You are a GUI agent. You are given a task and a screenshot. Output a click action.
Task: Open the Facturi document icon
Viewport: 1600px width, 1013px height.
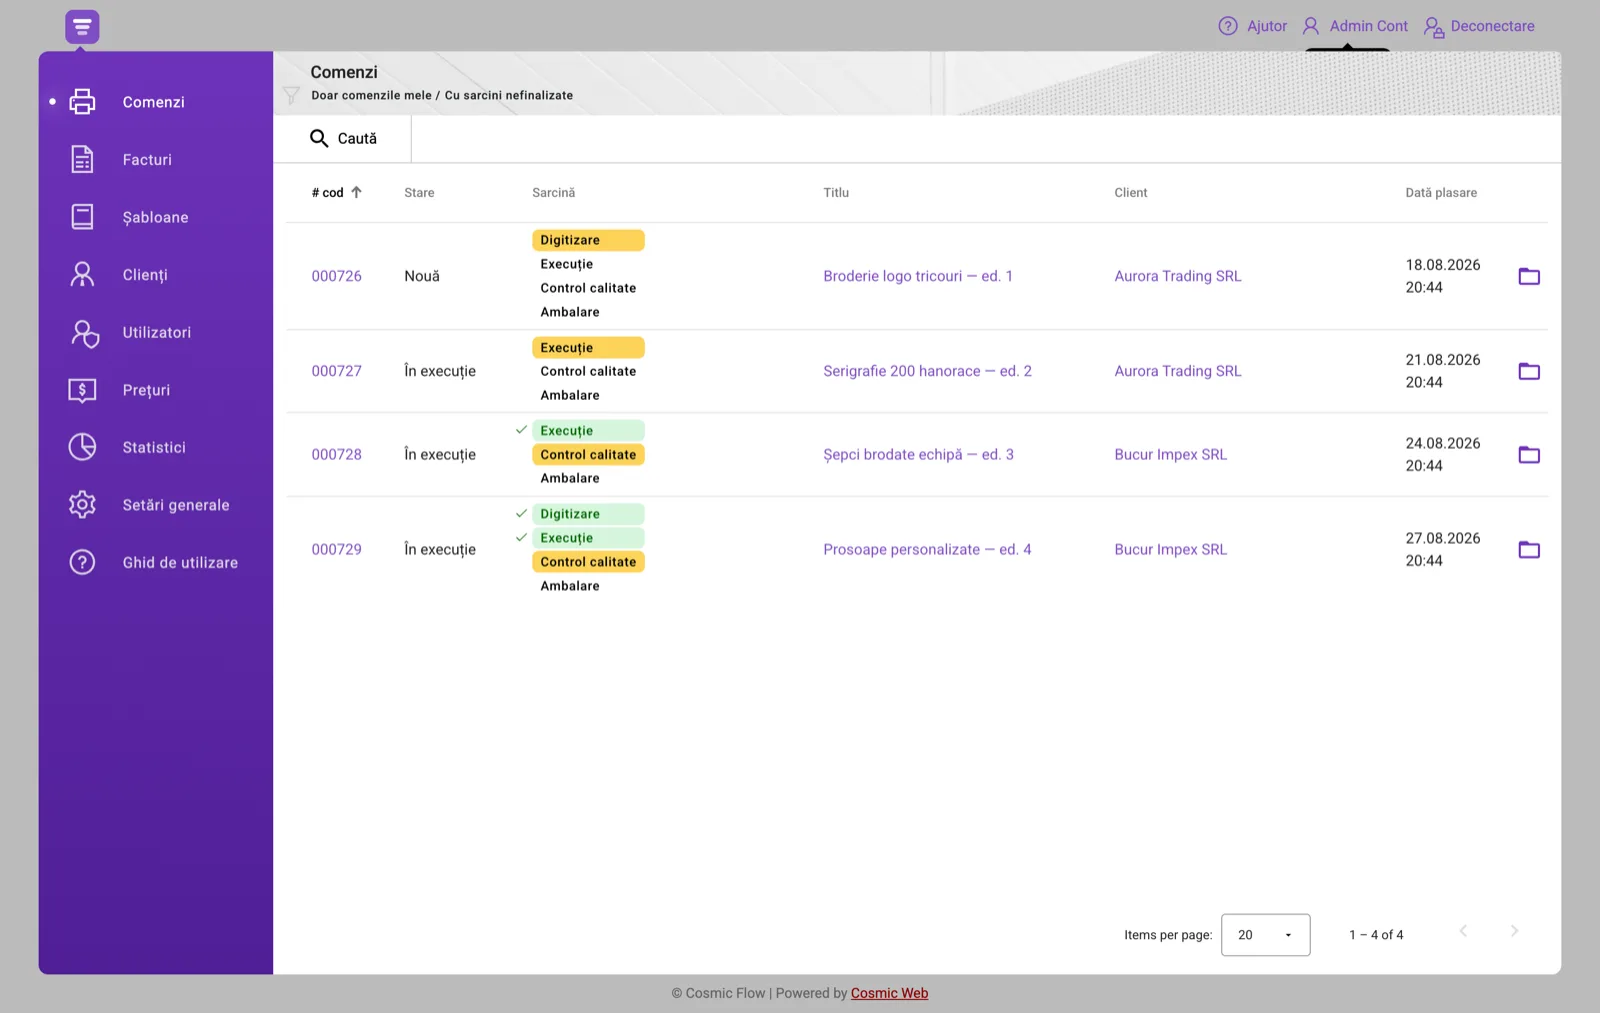82,159
